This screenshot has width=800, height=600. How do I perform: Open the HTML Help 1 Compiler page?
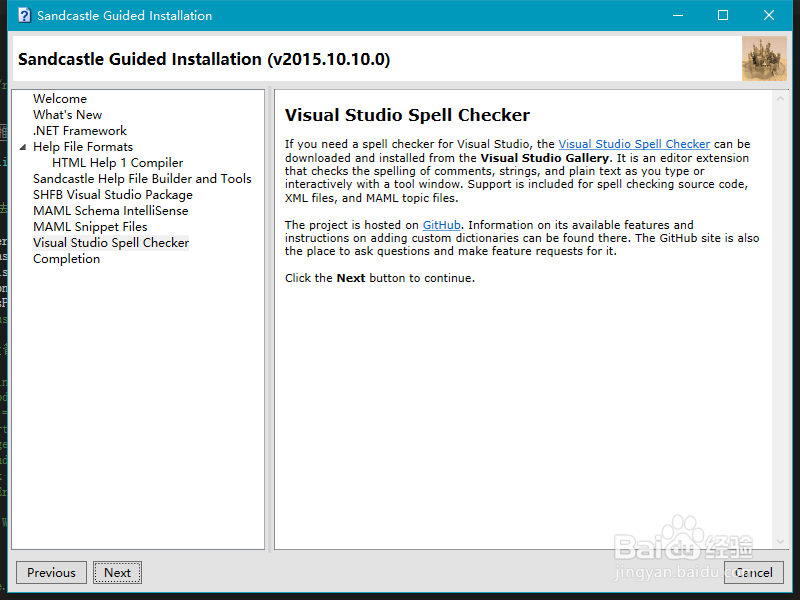[x=117, y=163]
